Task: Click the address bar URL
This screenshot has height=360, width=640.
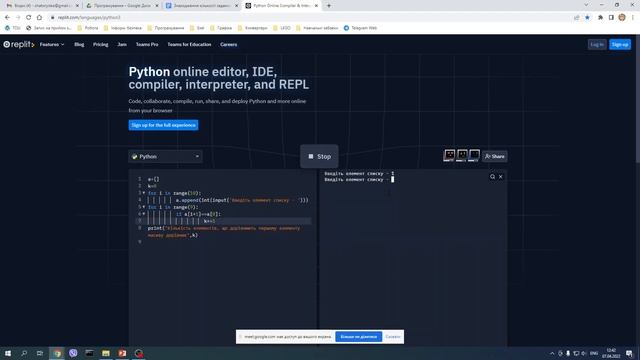Action: click(x=89, y=18)
